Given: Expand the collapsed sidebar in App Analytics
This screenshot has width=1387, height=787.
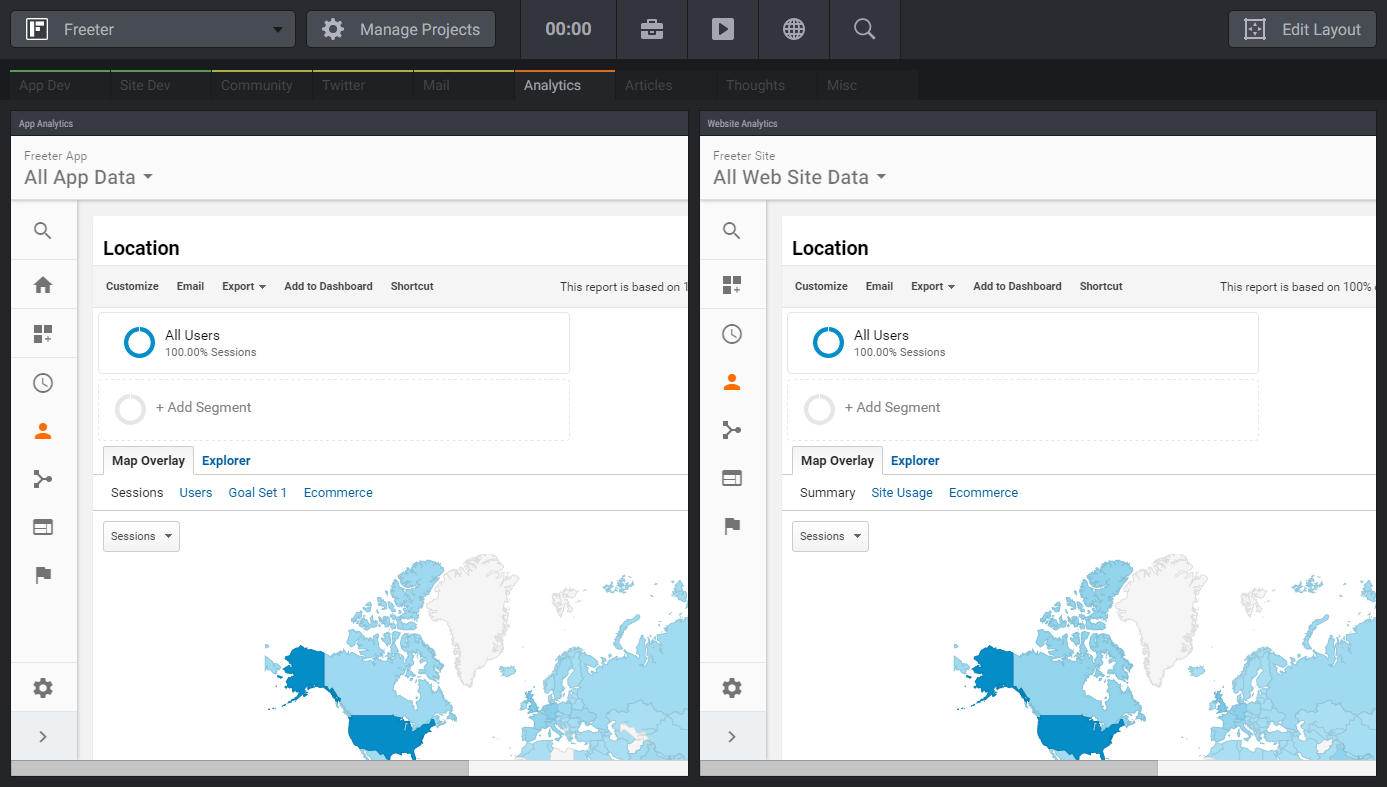Looking at the screenshot, I should click(43, 737).
